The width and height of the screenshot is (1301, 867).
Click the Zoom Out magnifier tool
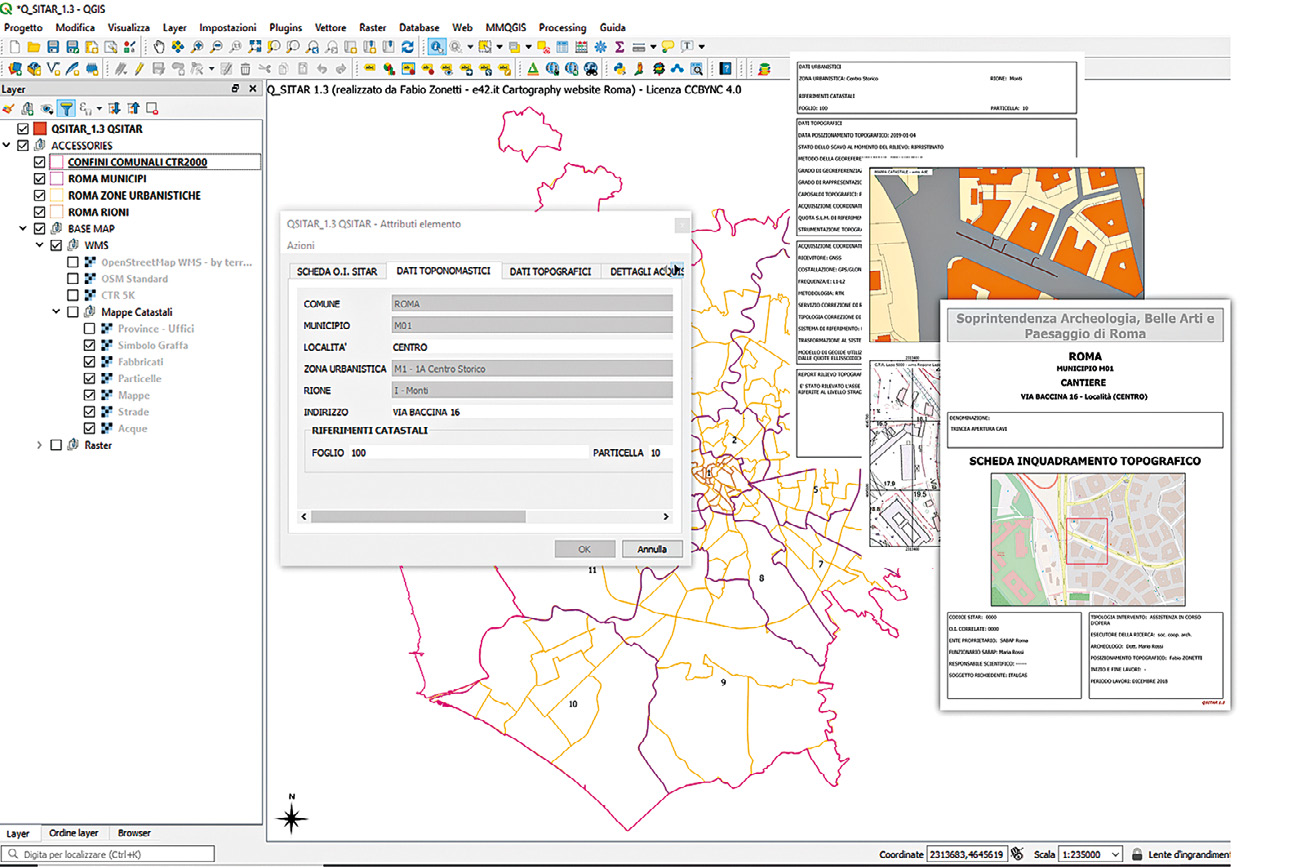tap(216, 47)
